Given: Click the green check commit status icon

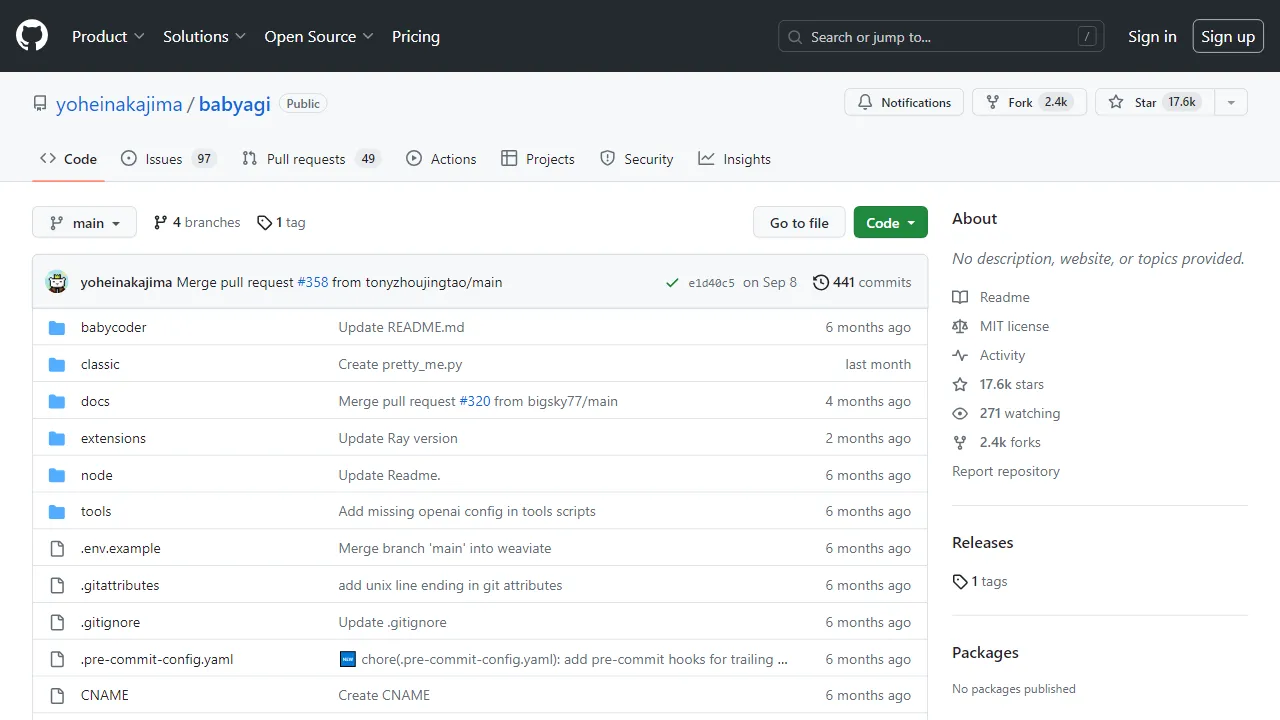Looking at the screenshot, I should (672, 283).
